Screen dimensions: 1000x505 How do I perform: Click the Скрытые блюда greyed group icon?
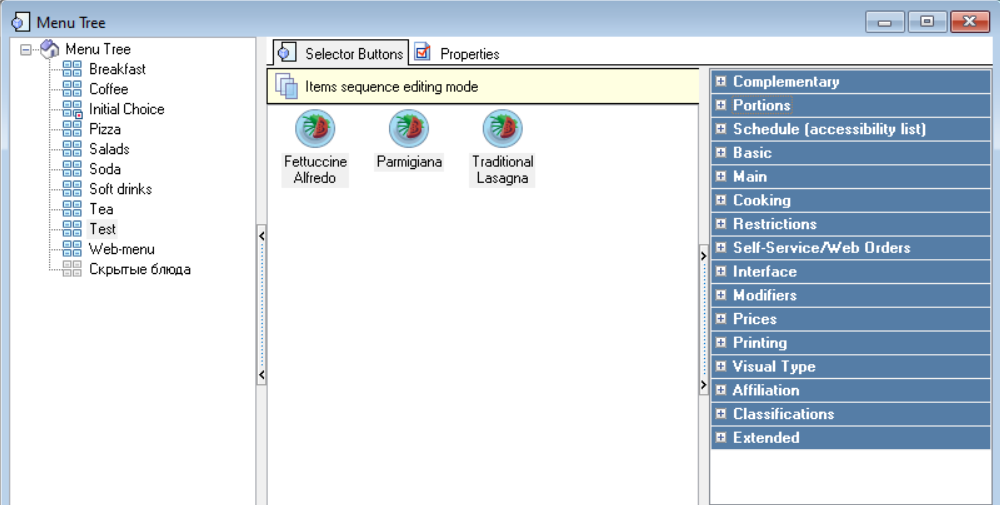(x=73, y=269)
